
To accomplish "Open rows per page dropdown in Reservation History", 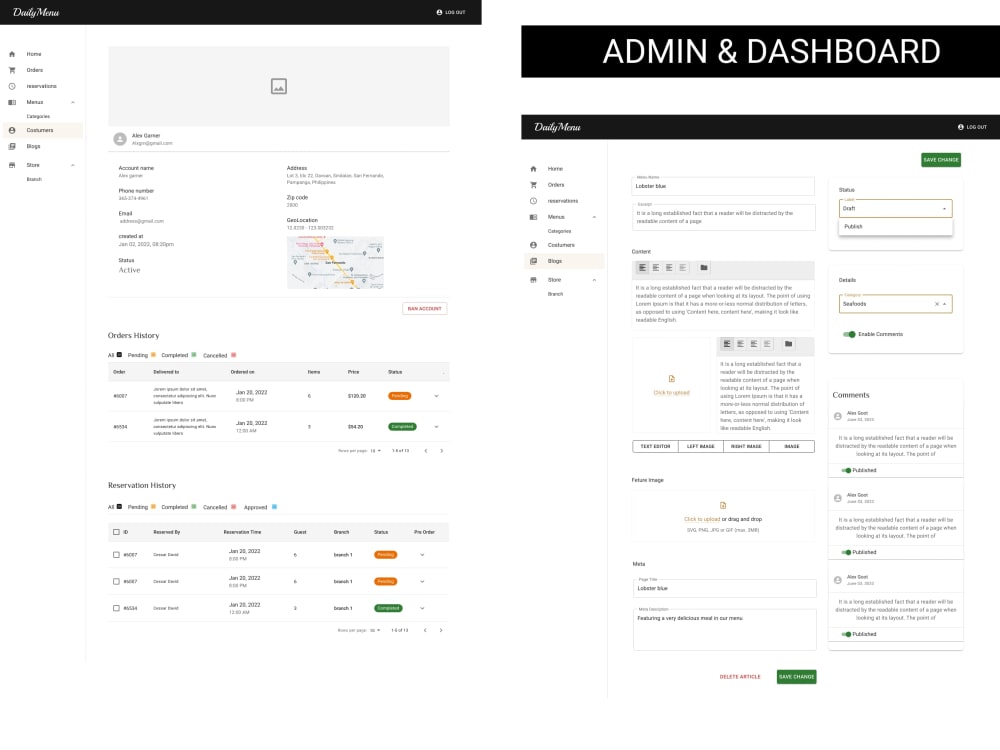I will pyautogui.click(x=375, y=630).
